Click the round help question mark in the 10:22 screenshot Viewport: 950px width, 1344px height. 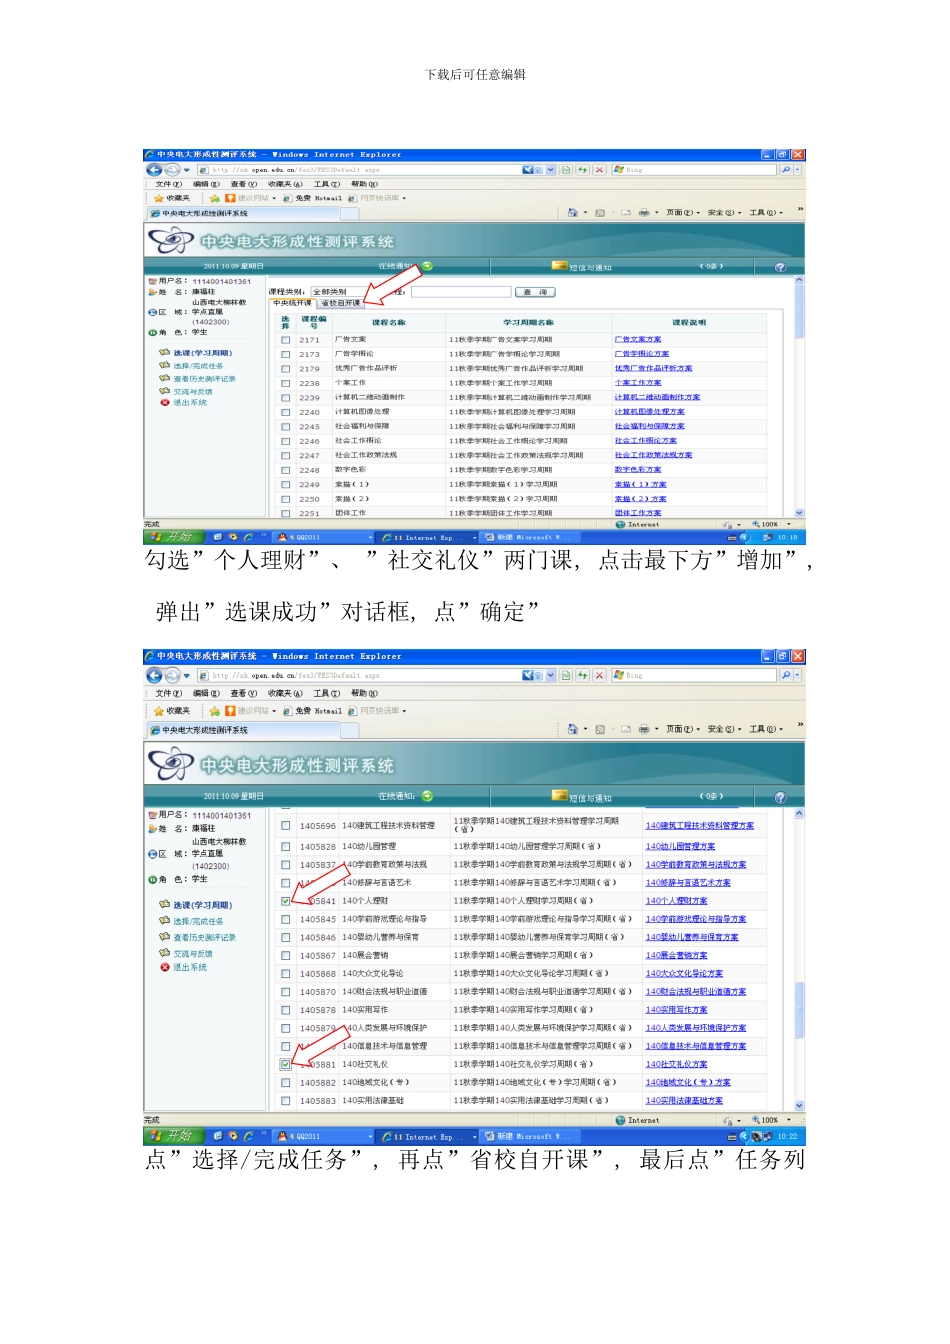pos(780,798)
